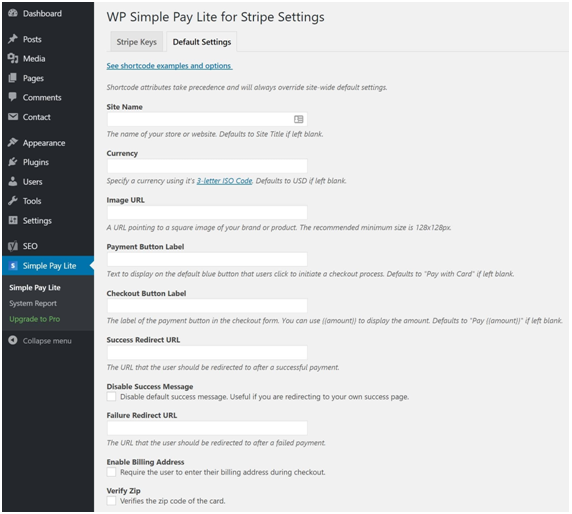Click the Require billing address label text
Viewport: 572px width, 514px height.
223,472
